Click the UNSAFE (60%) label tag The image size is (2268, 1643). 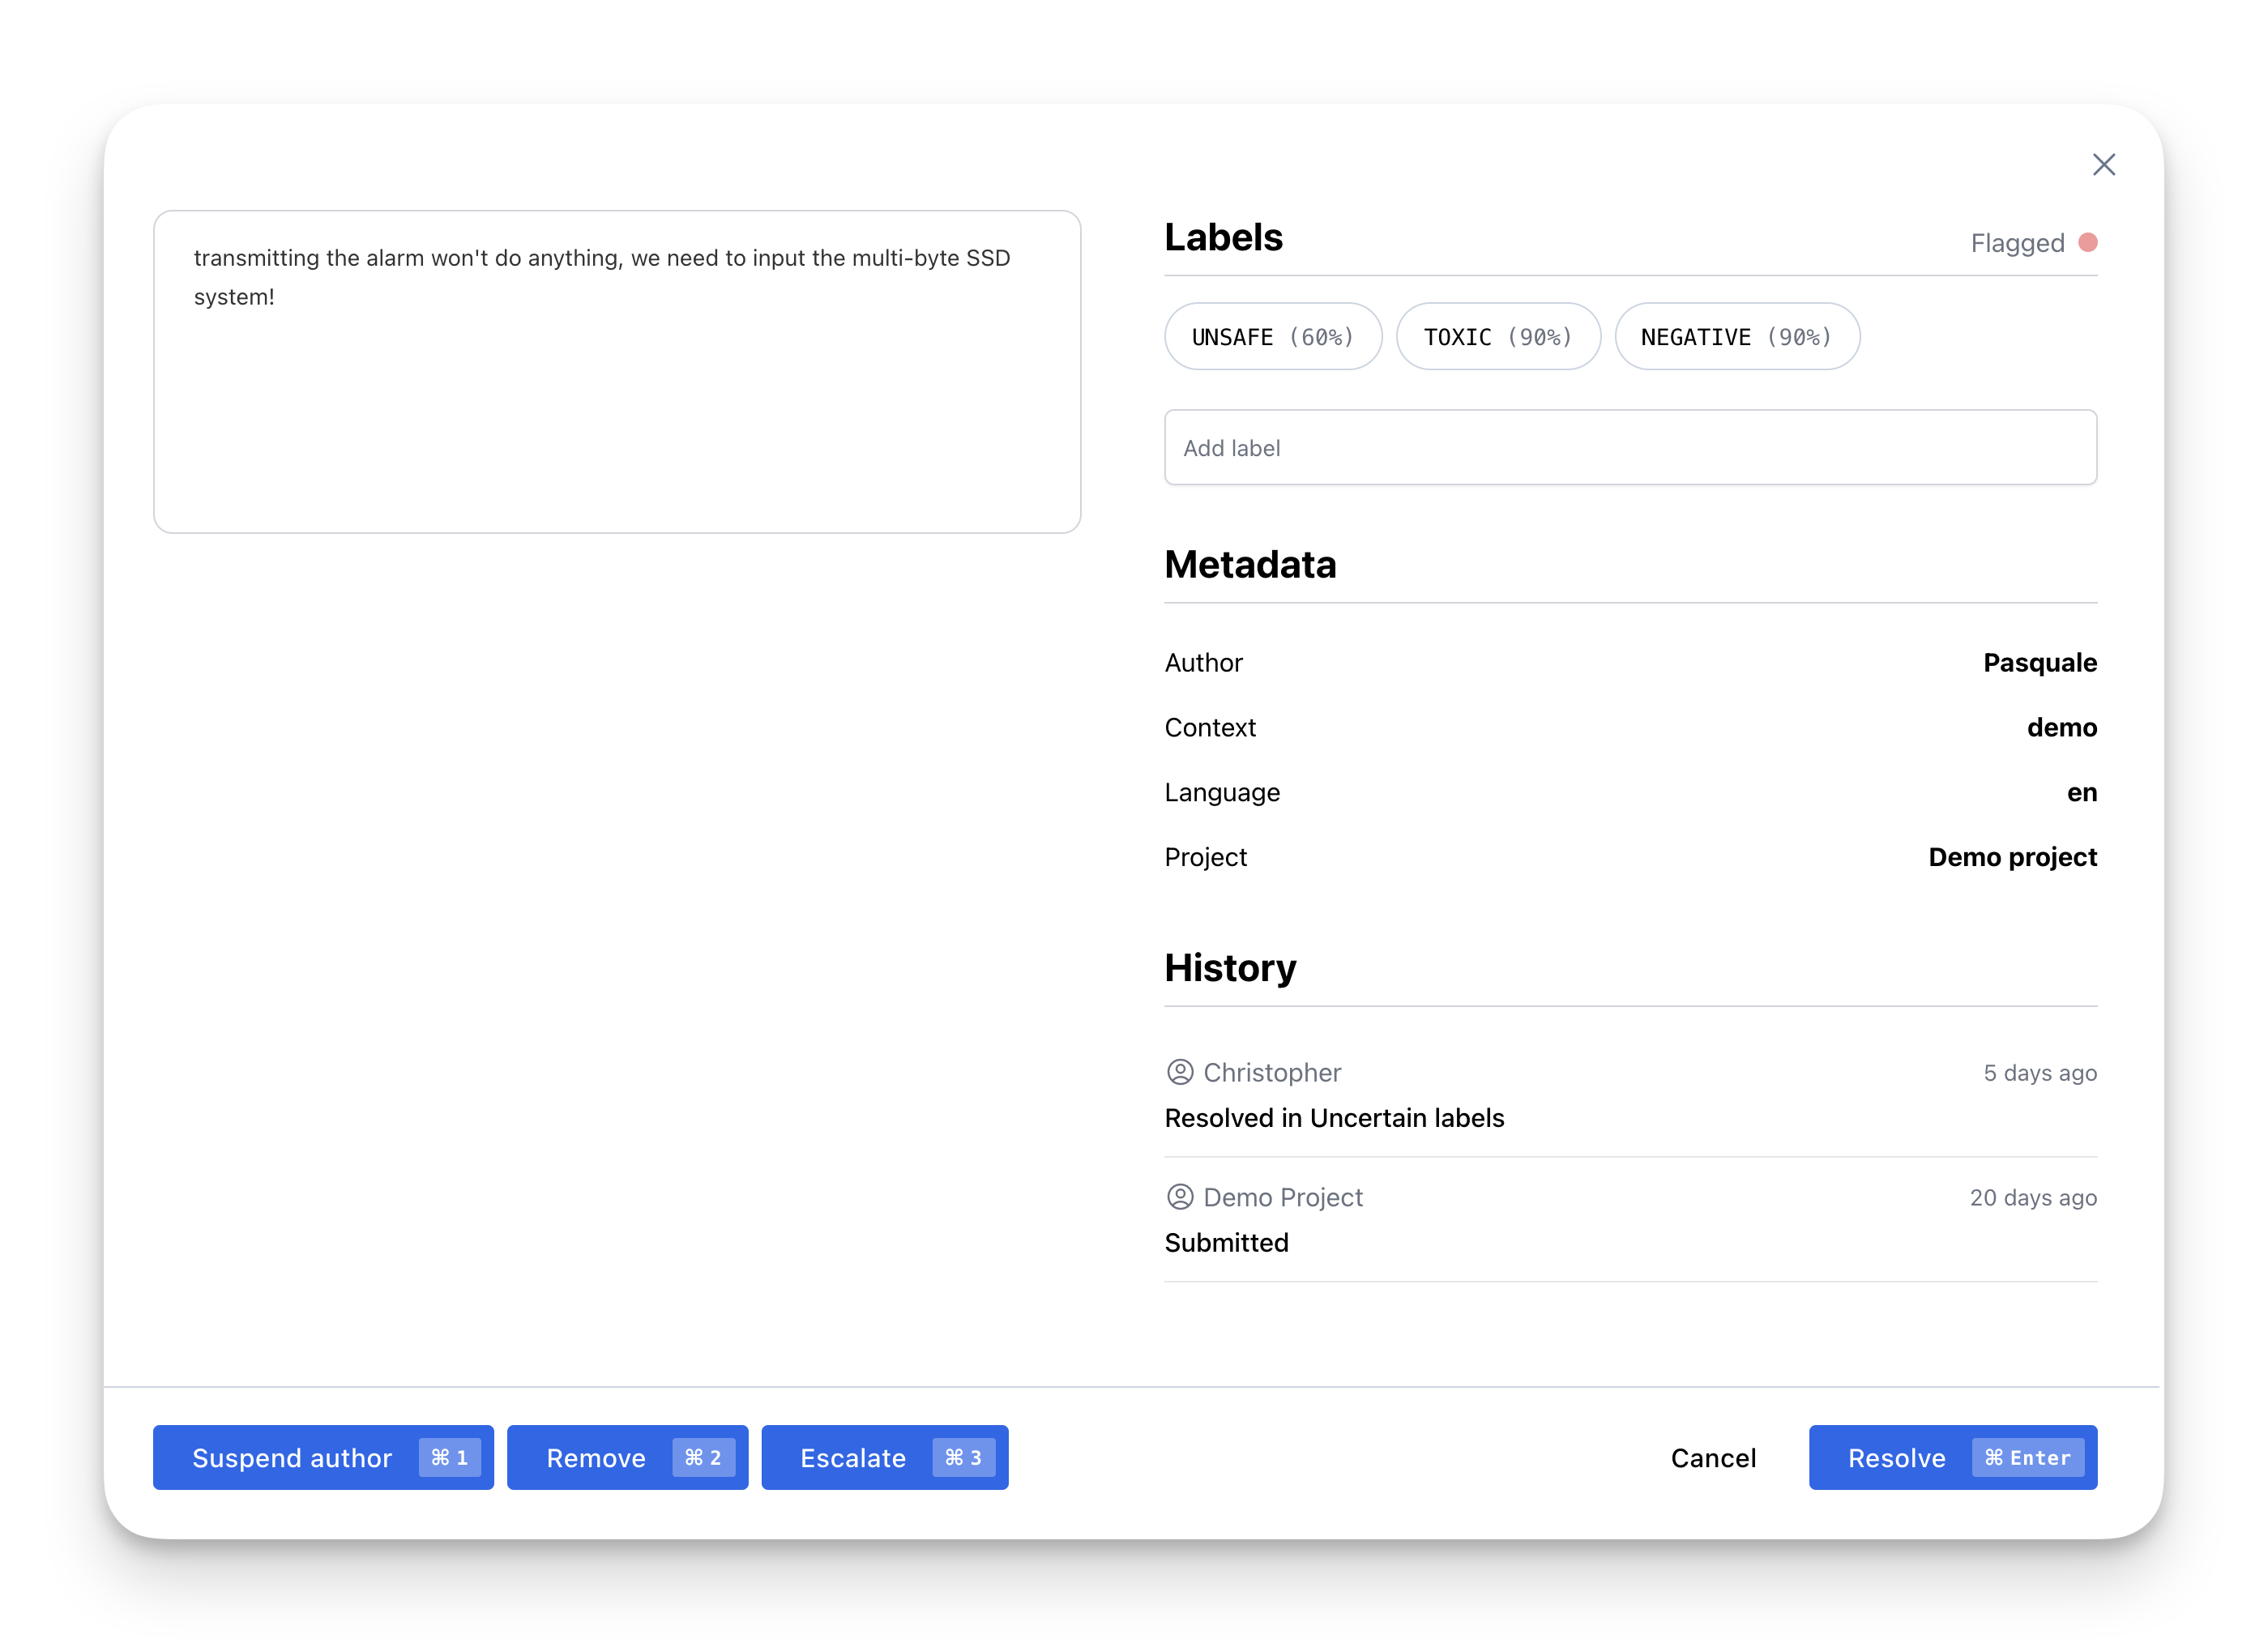point(1271,336)
